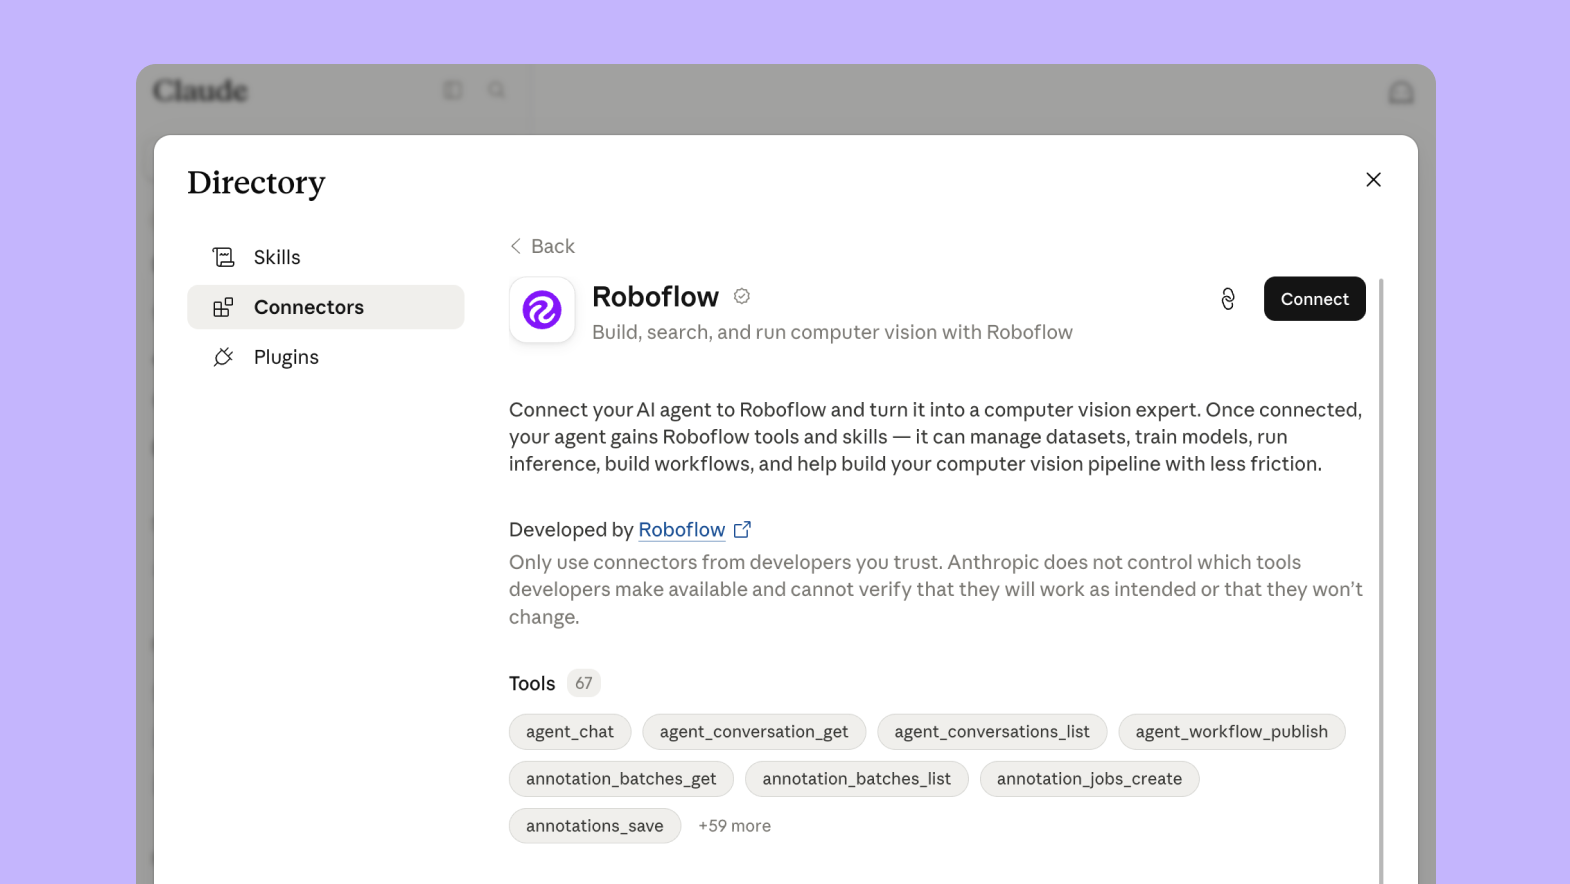Select the annotations_save tool chip
The height and width of the screenshot is (884, 1570).
595,826
